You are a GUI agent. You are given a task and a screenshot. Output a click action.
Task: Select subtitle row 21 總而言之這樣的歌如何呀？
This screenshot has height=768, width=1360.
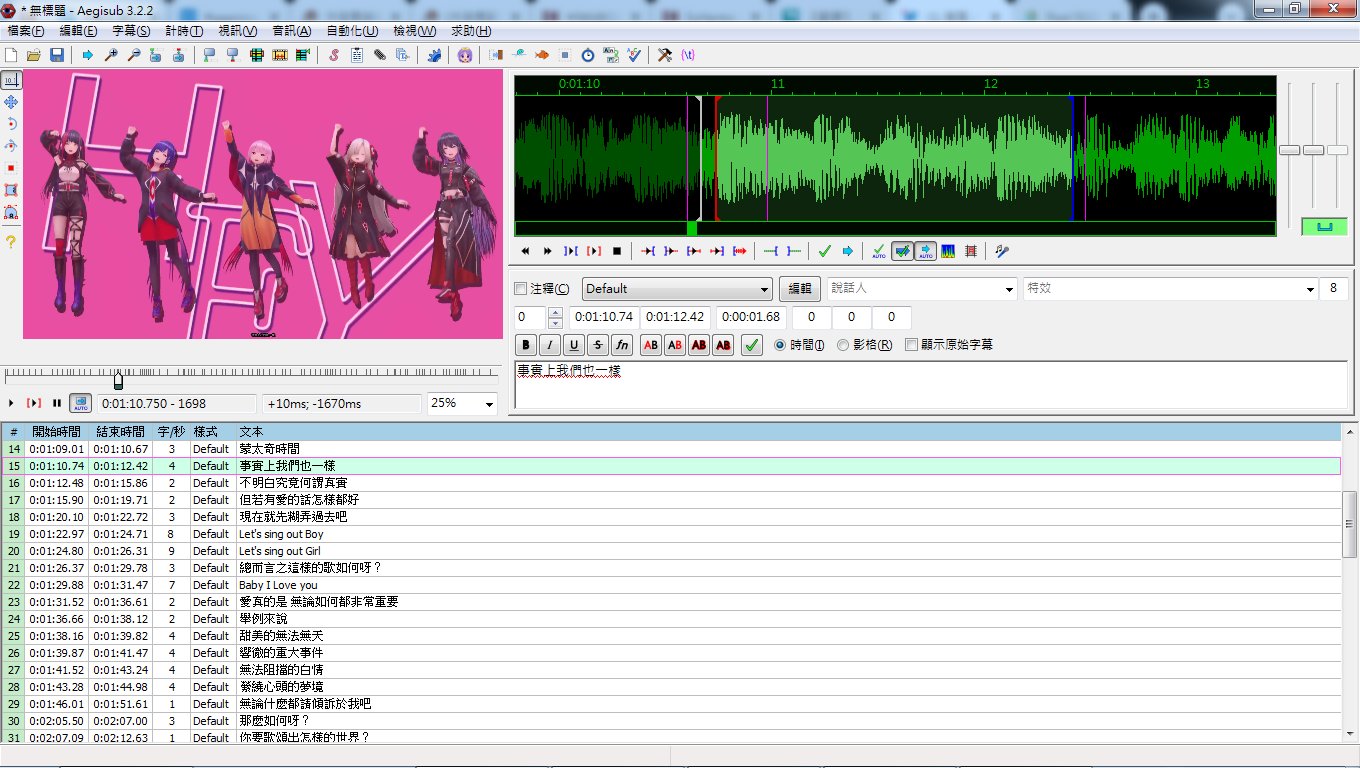point(671,568)
